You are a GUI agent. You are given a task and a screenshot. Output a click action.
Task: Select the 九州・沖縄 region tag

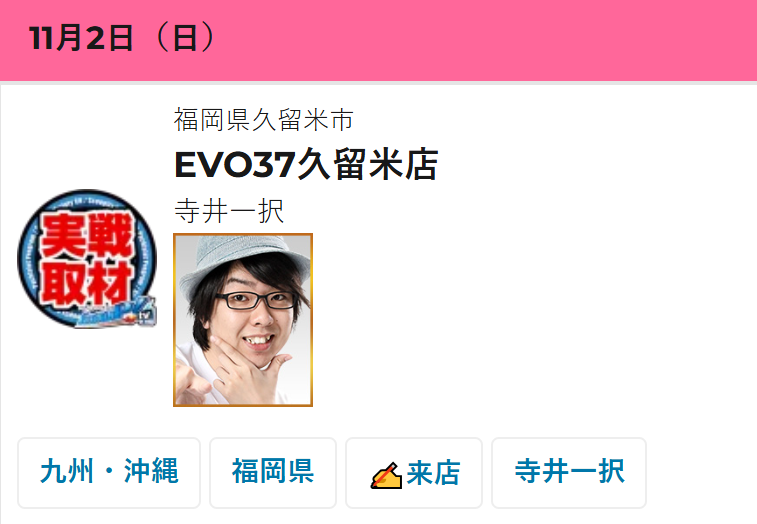click(109, 473)
